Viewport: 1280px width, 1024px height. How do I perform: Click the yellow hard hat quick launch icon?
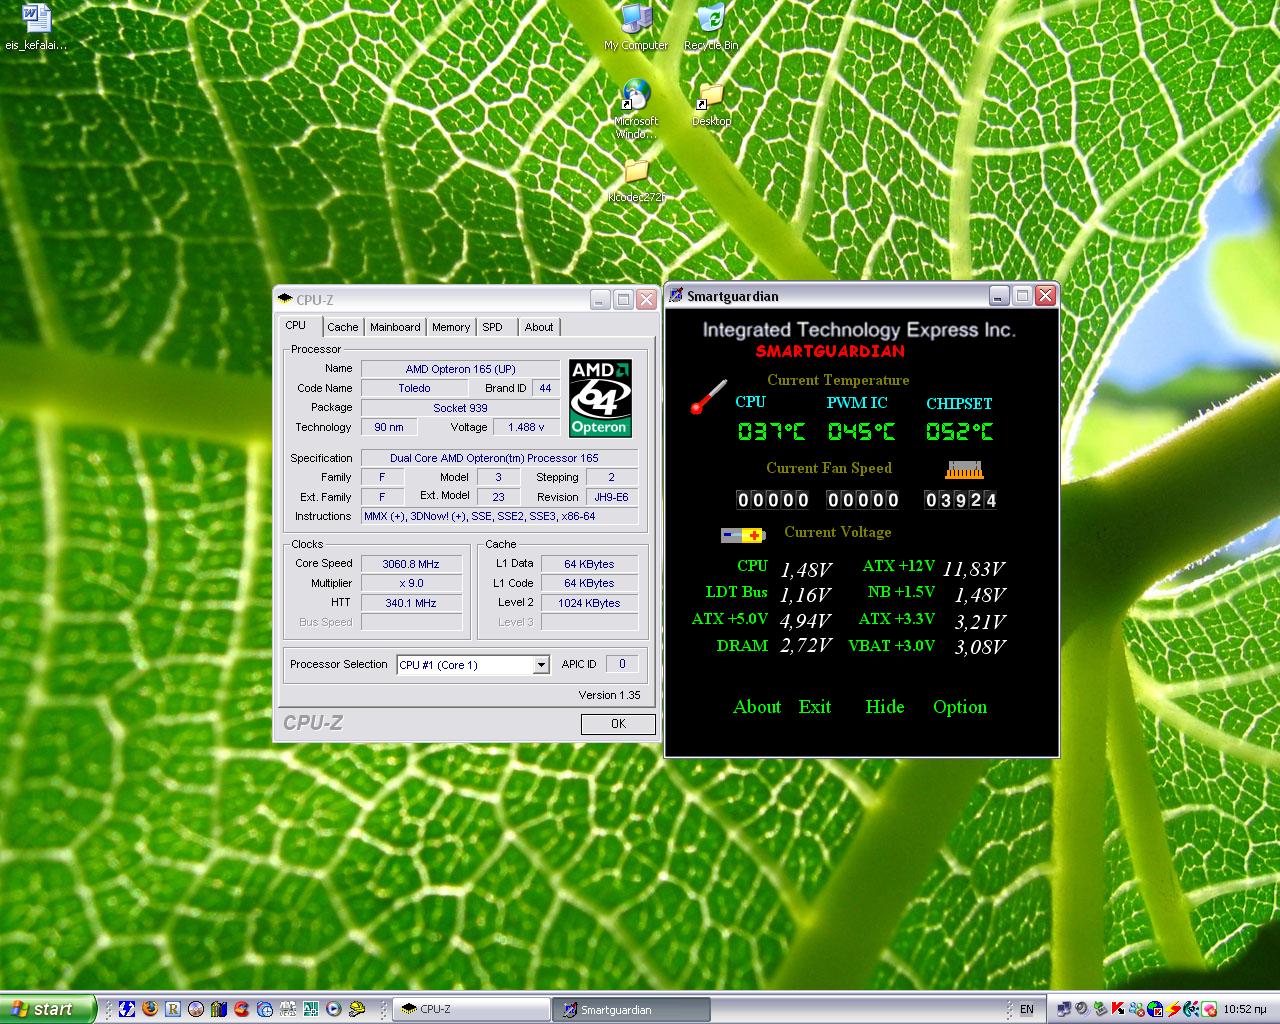click(x=357, y=1009)
